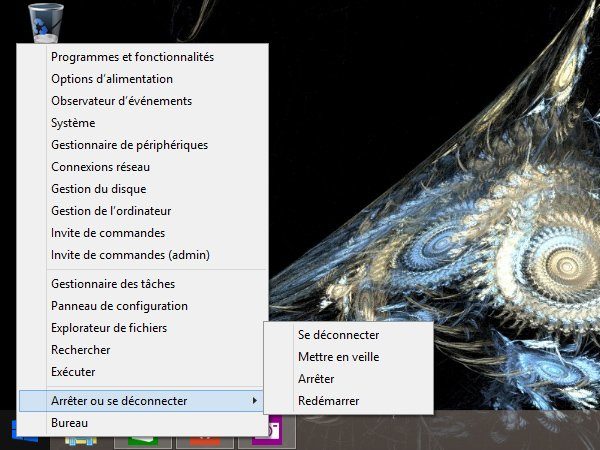
Task: Select the Rechercher entry
Action: (142, 350)
